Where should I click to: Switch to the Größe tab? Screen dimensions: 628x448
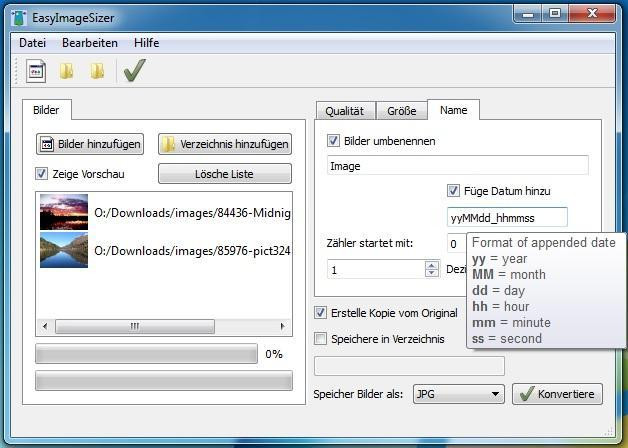402,111
